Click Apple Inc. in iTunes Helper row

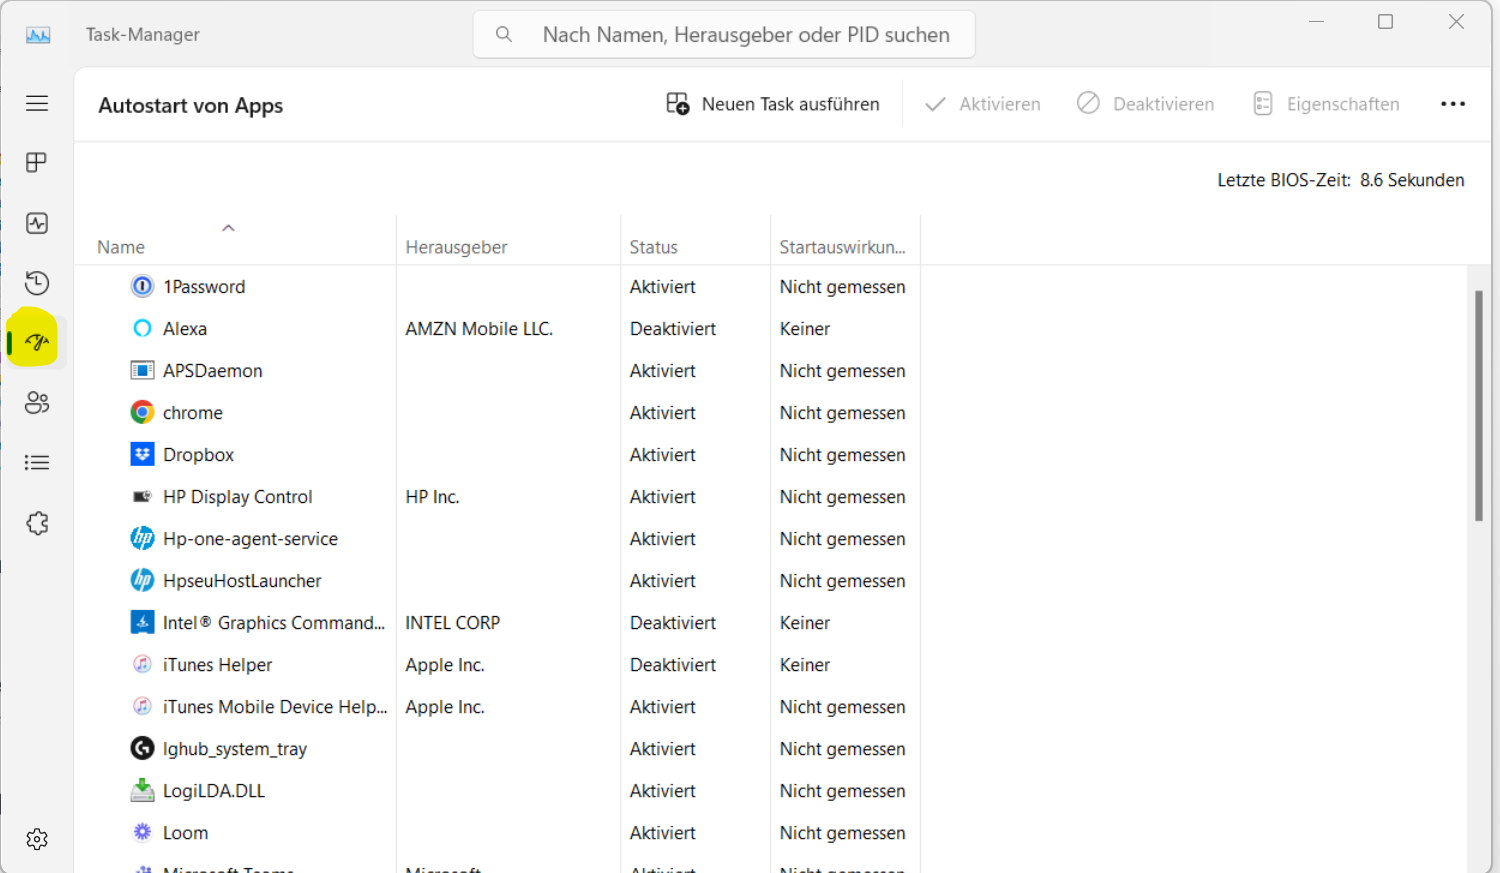click(x=445, y=665)
